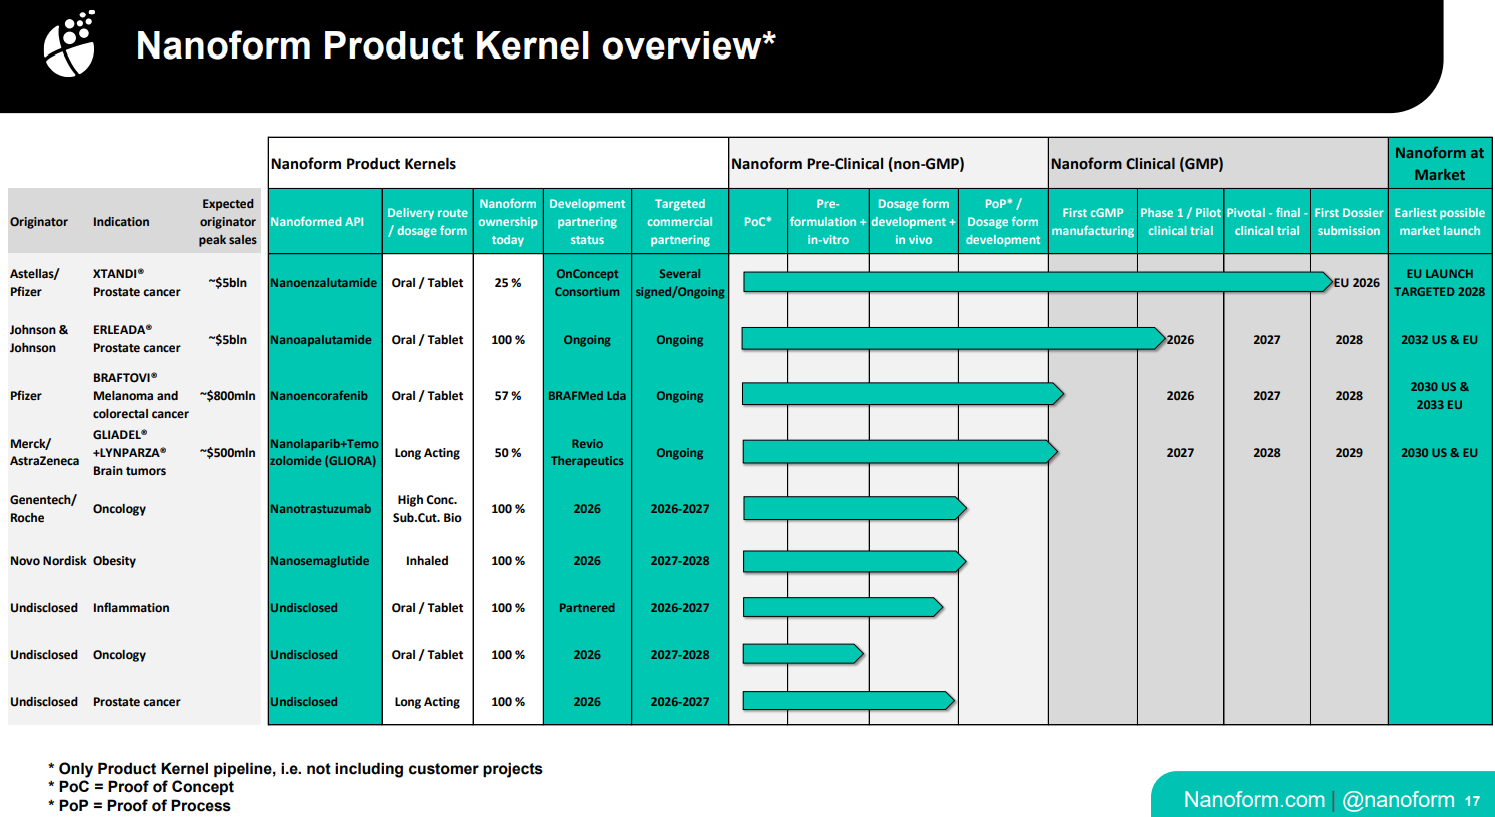Screen dimensions: 1495x817
Task: Select the Novo Nordisk originator entry
Action: click(48, 561)
